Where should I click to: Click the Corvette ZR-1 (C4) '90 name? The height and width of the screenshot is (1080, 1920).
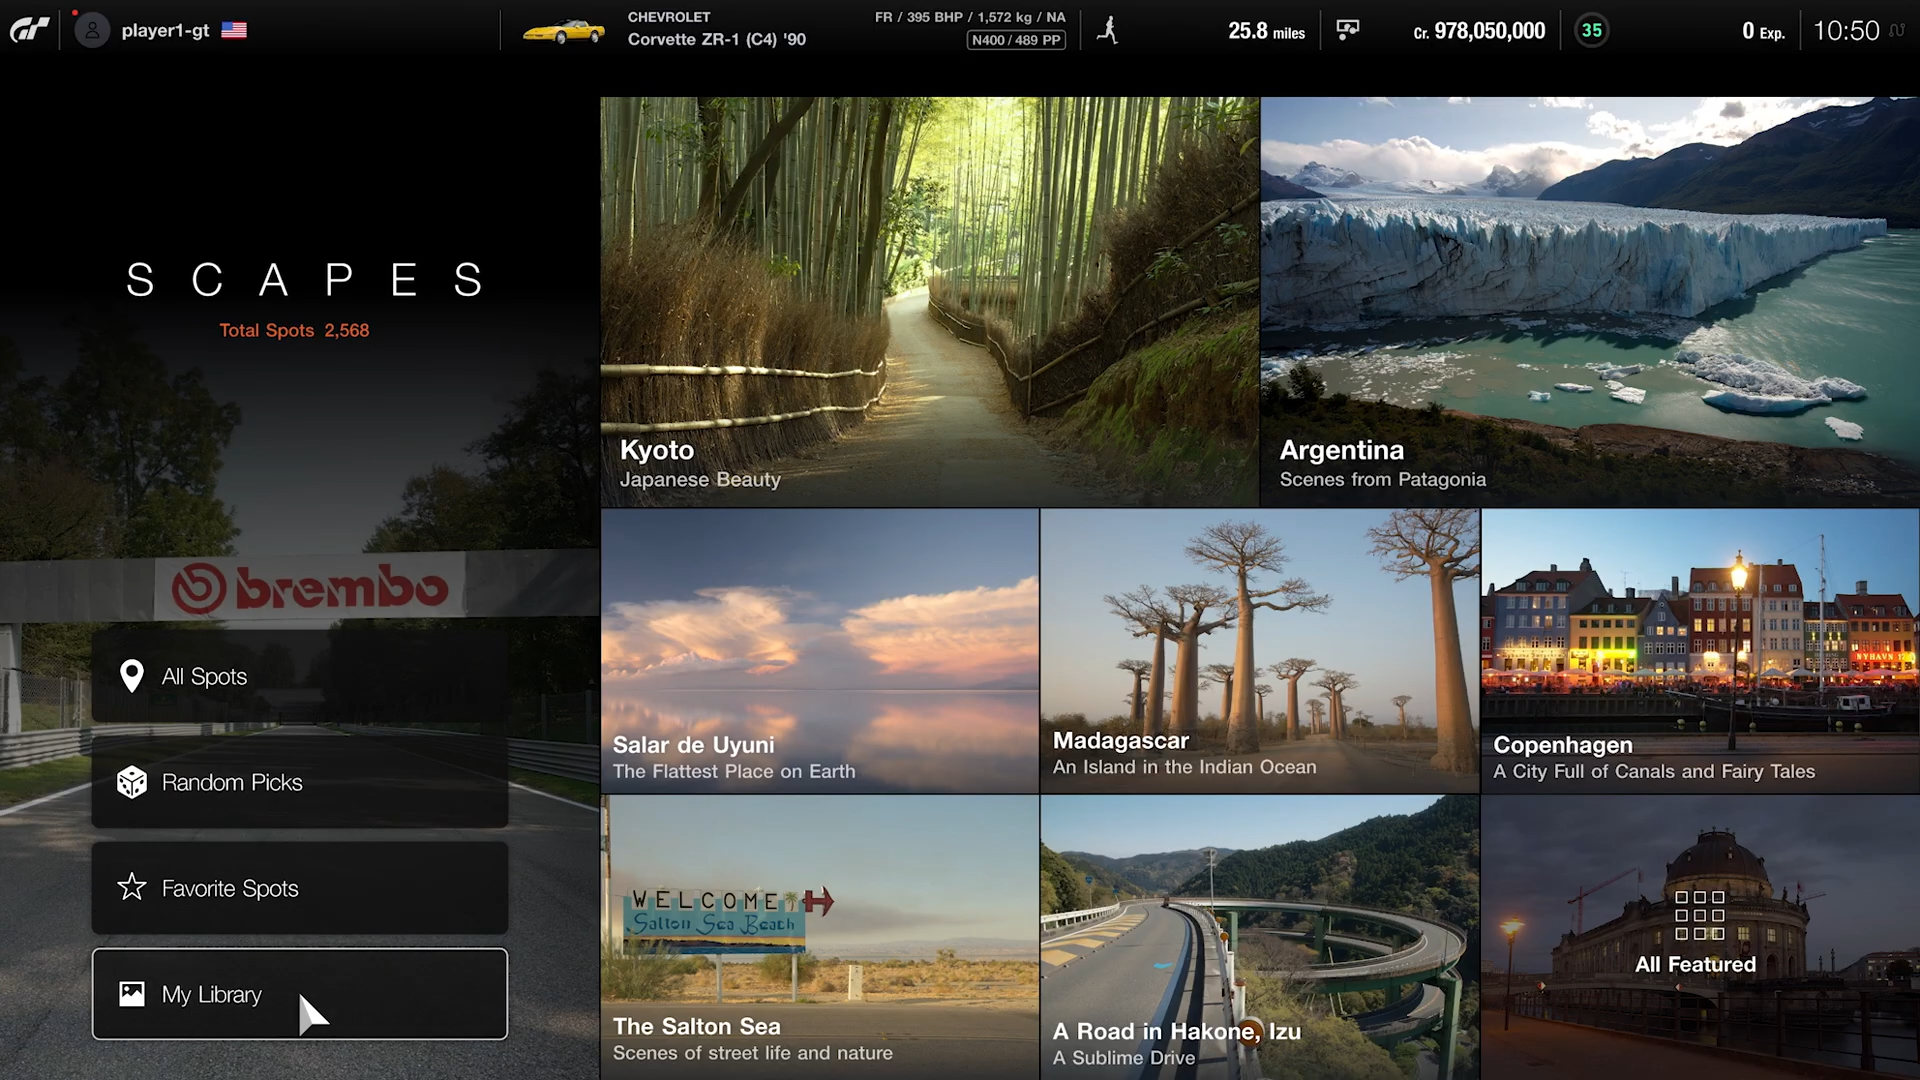[x=717, y=40]
